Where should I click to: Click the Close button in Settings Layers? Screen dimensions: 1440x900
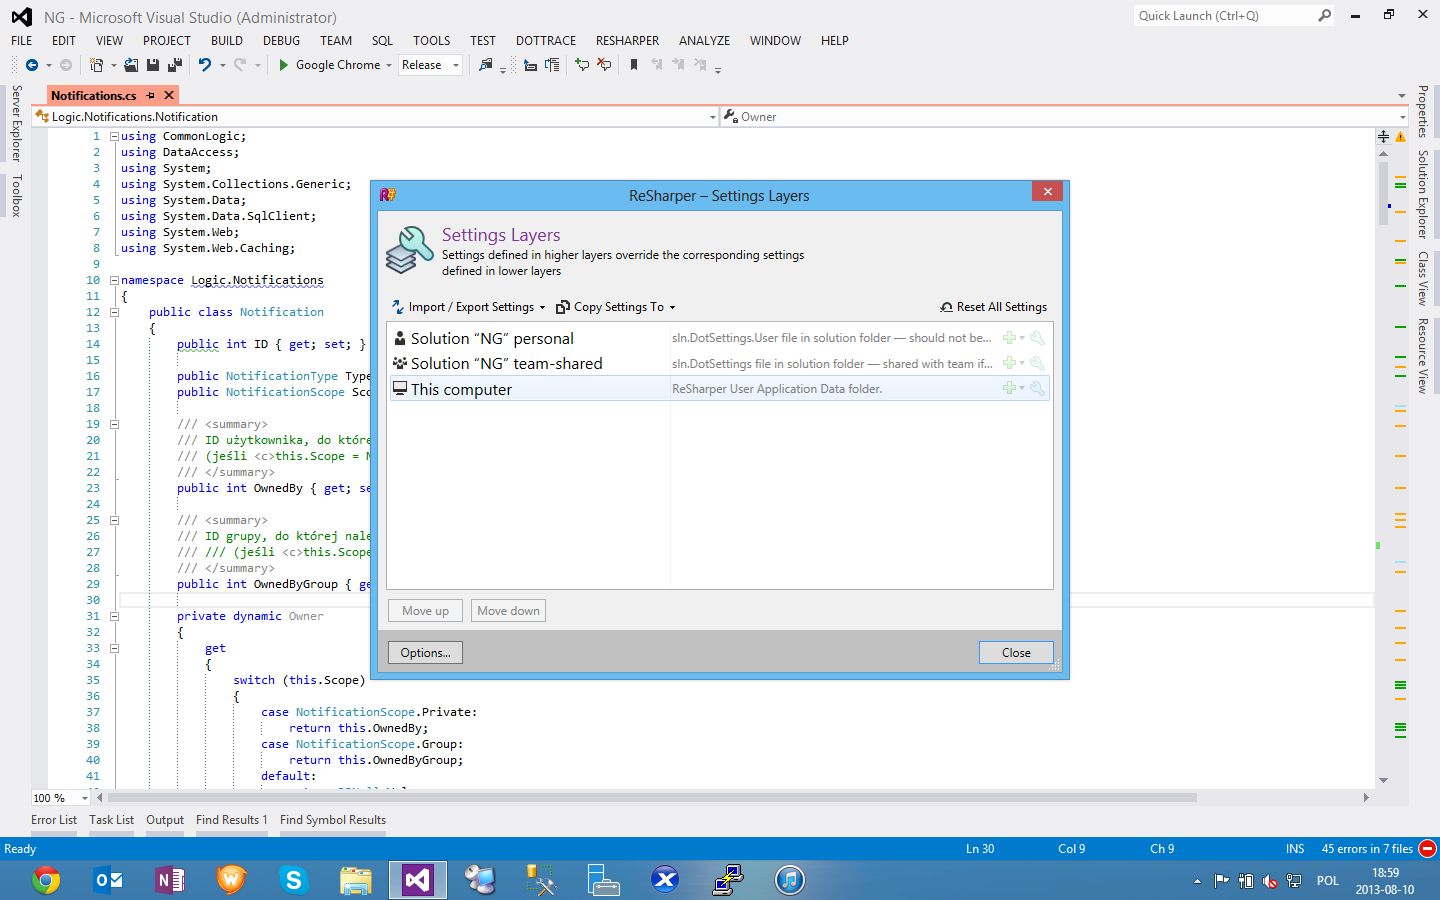point(1016,653)
